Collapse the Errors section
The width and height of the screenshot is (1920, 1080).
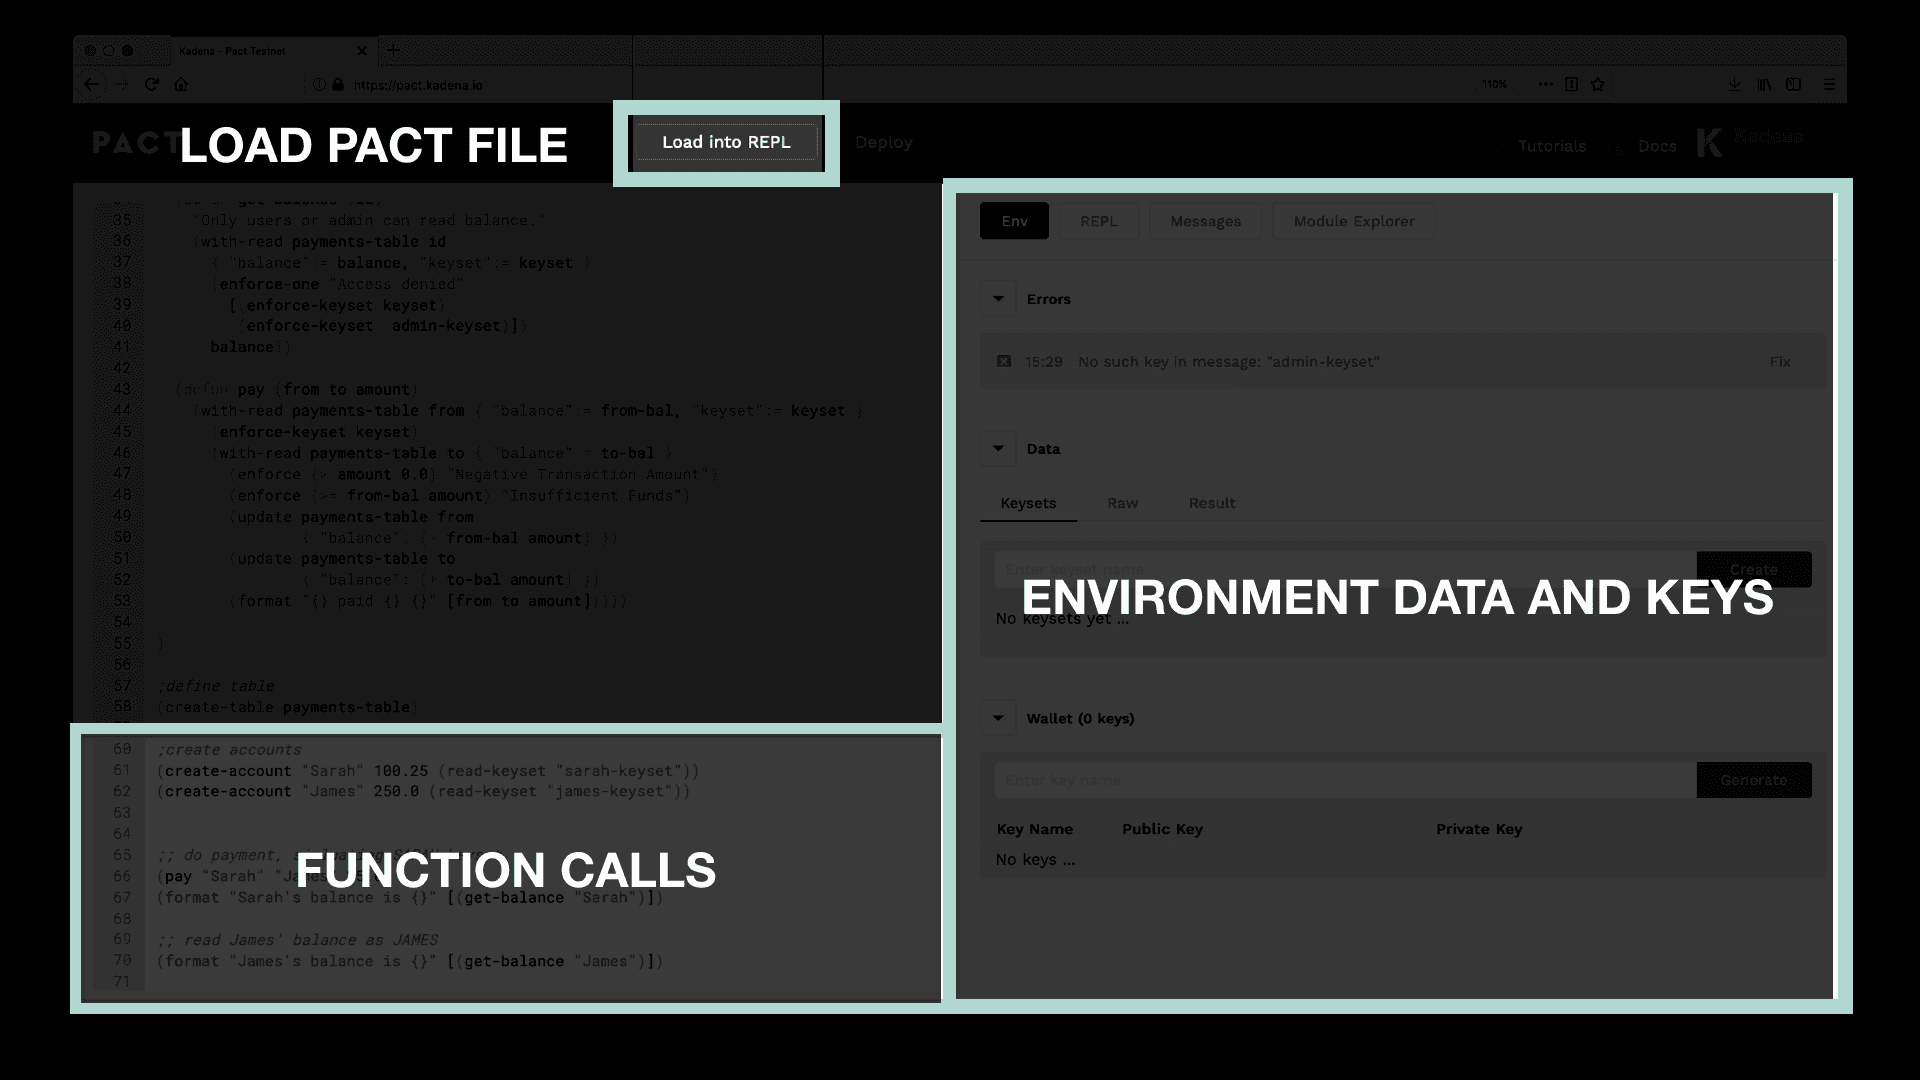(998, 299)
